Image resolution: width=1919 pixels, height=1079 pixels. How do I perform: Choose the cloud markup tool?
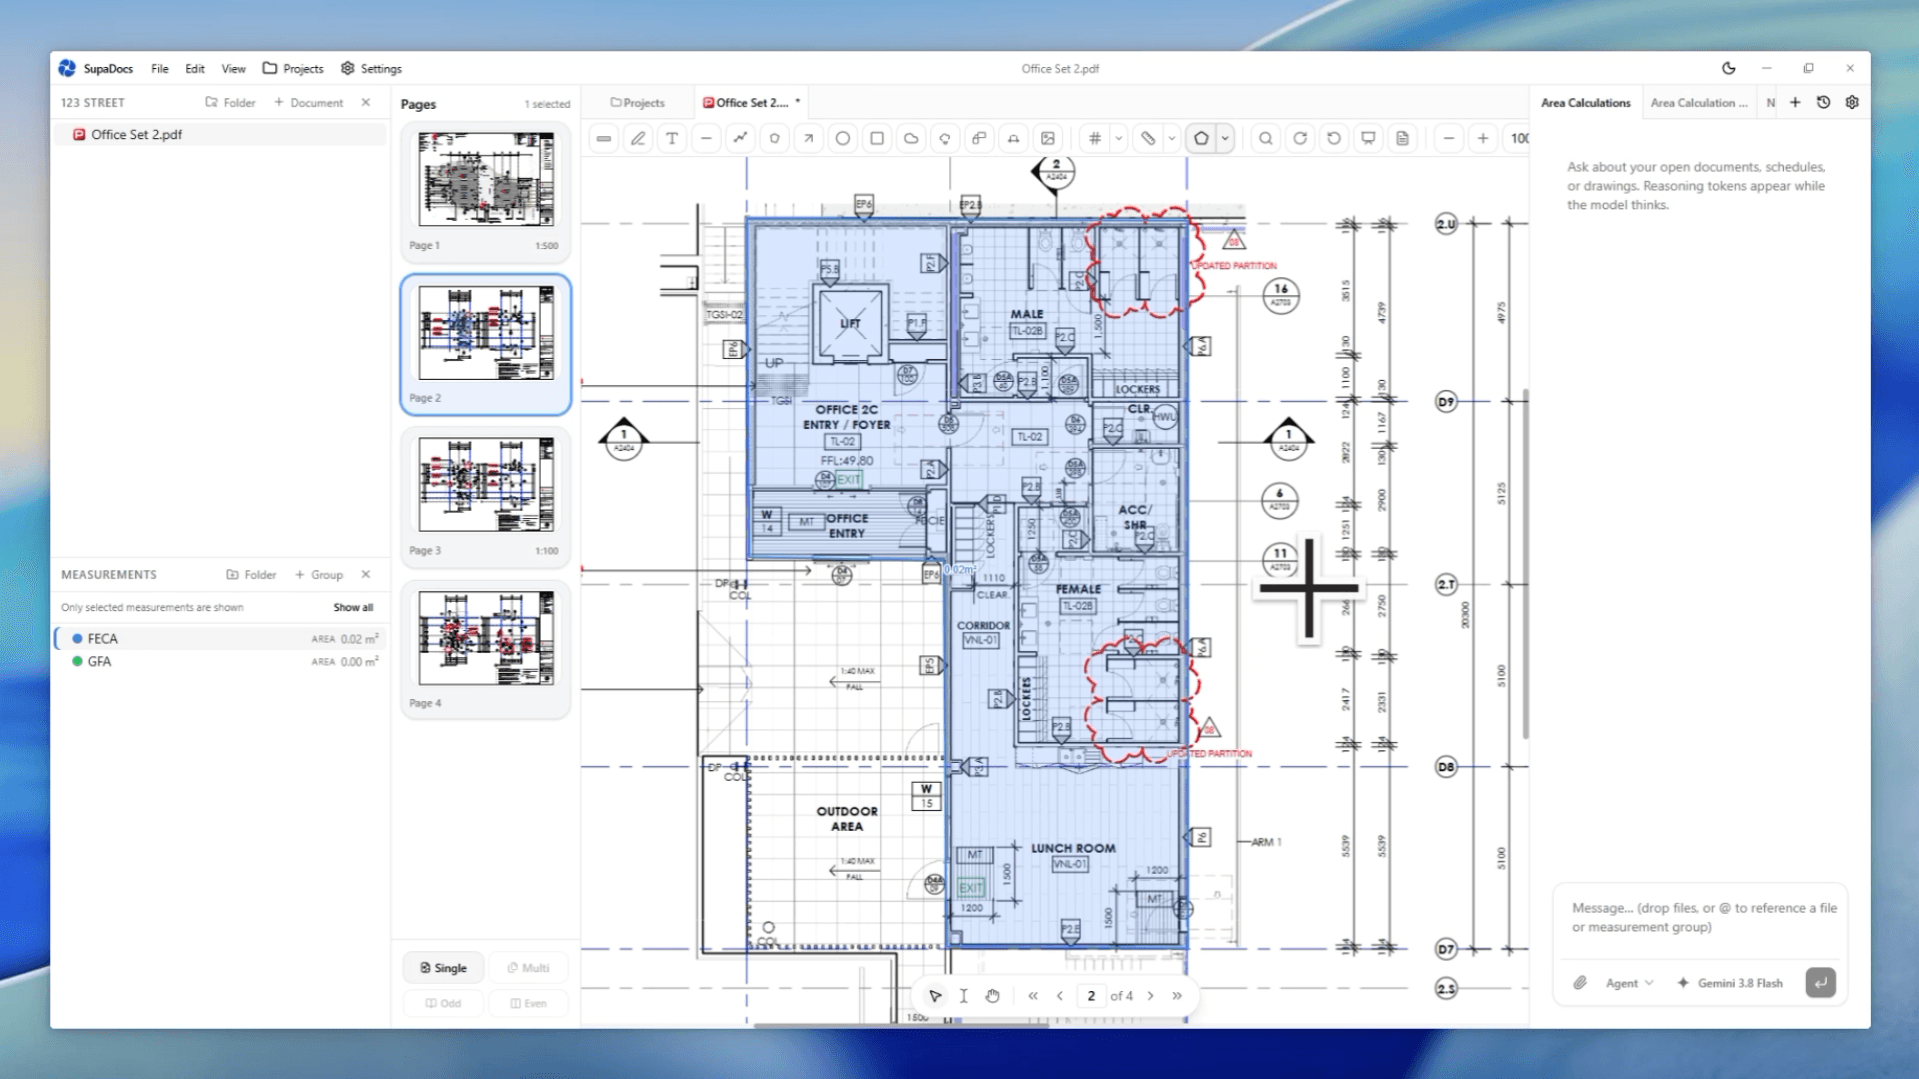point(911,139)
